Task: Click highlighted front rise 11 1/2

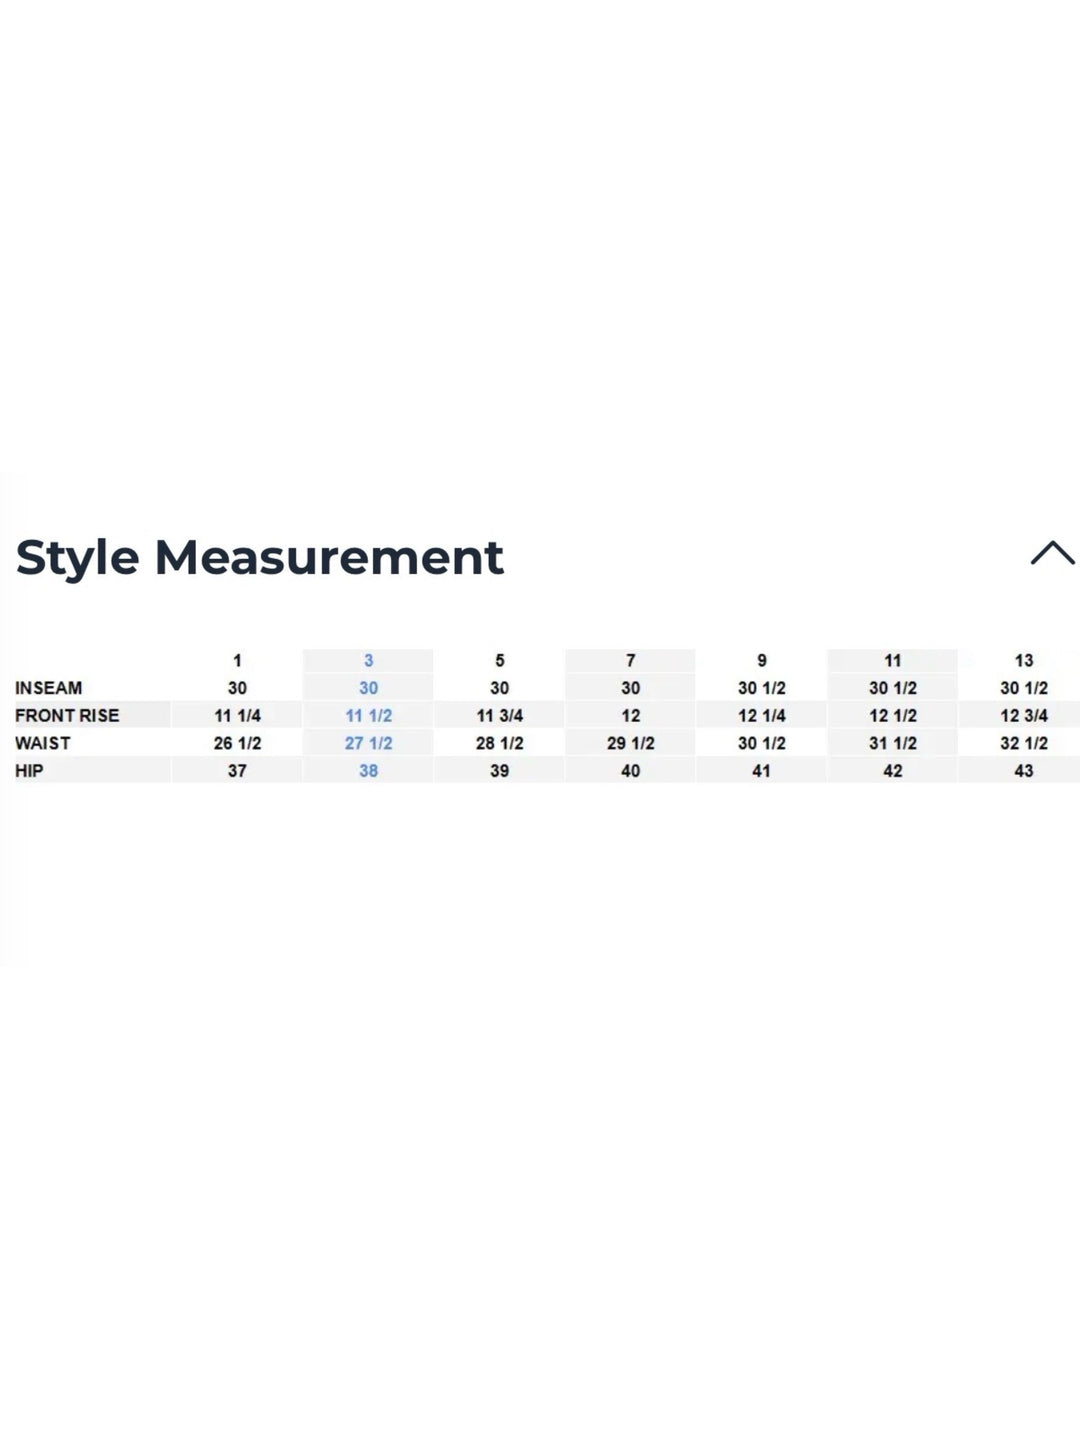Action: coord(368,715)
